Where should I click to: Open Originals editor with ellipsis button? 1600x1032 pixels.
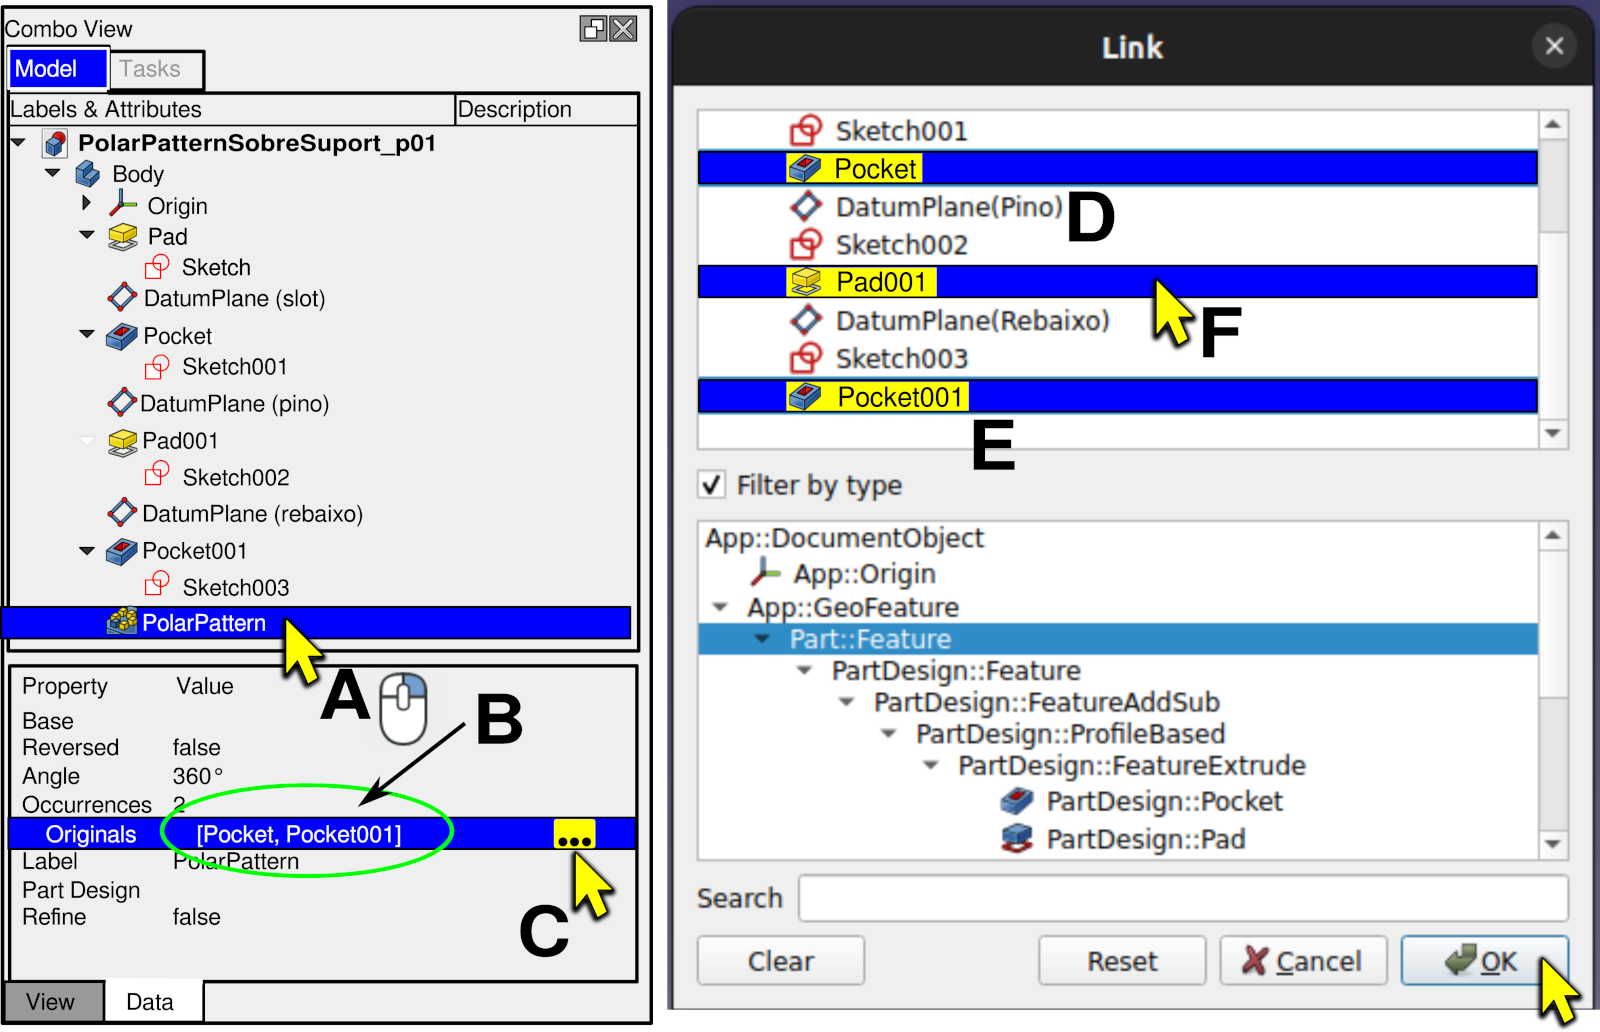pyautogui.click(x=574, y=834)
